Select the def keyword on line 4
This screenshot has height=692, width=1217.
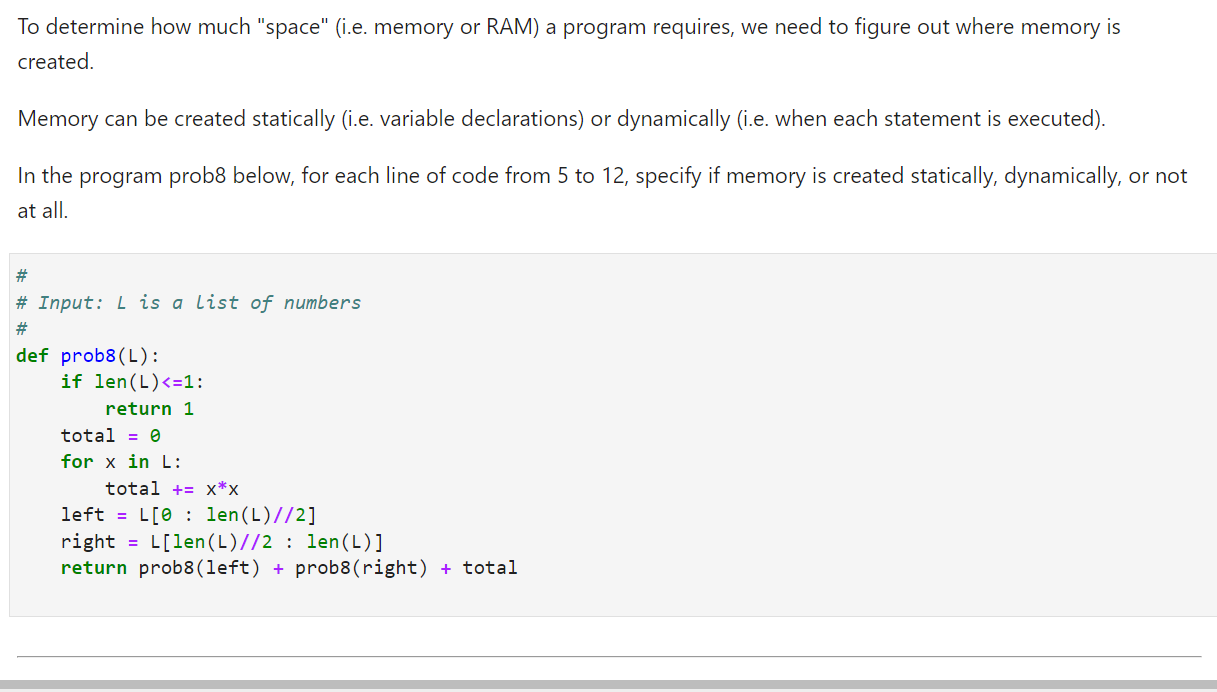click(x=32, y=355)
